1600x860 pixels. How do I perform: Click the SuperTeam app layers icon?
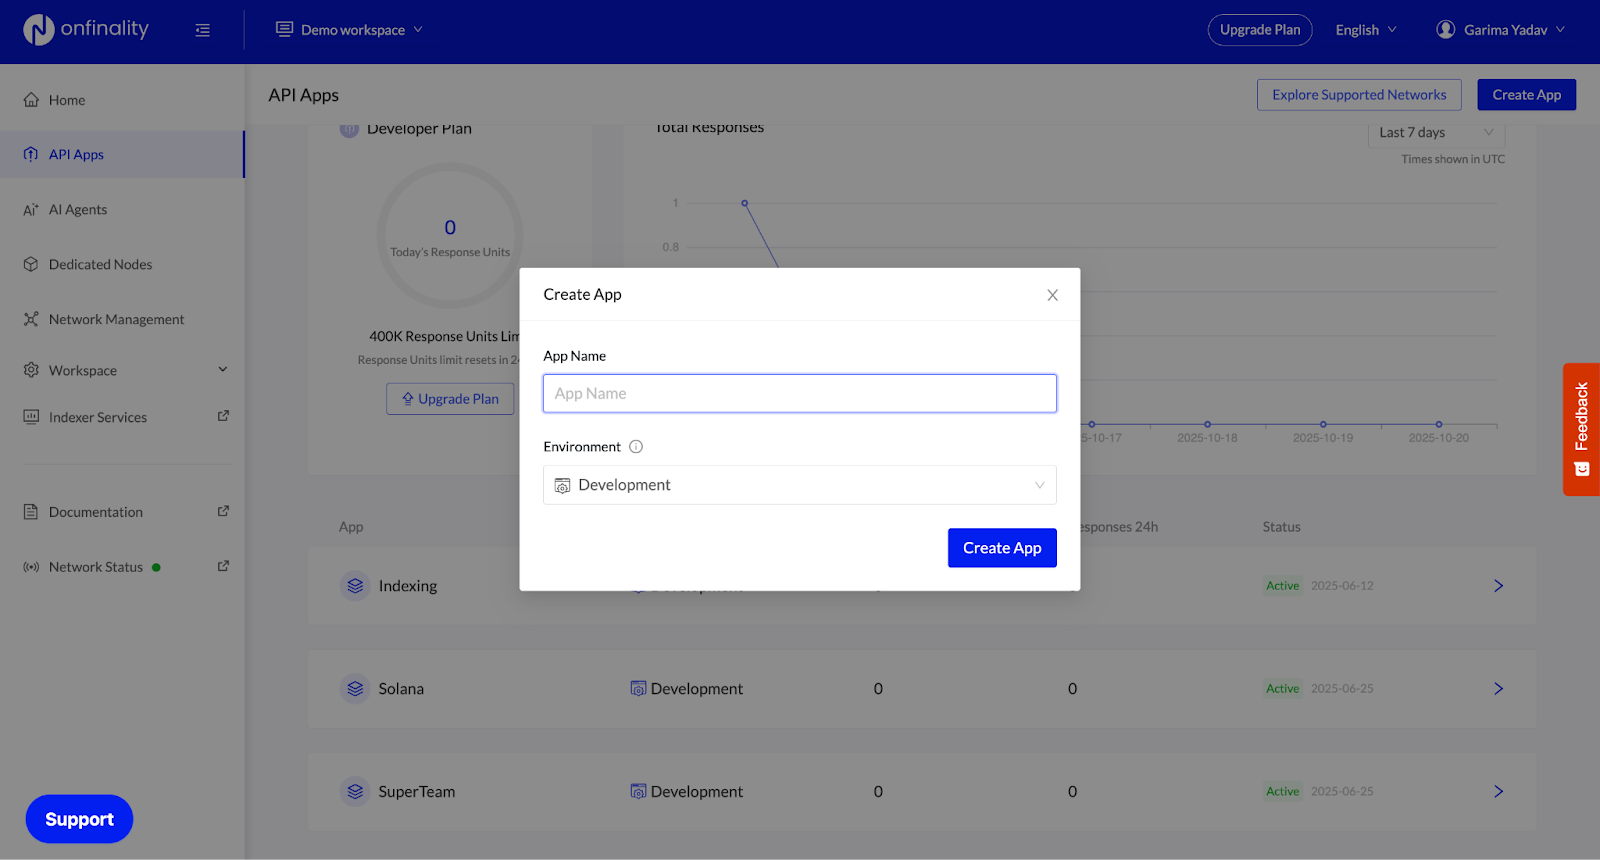coord(355,792)
